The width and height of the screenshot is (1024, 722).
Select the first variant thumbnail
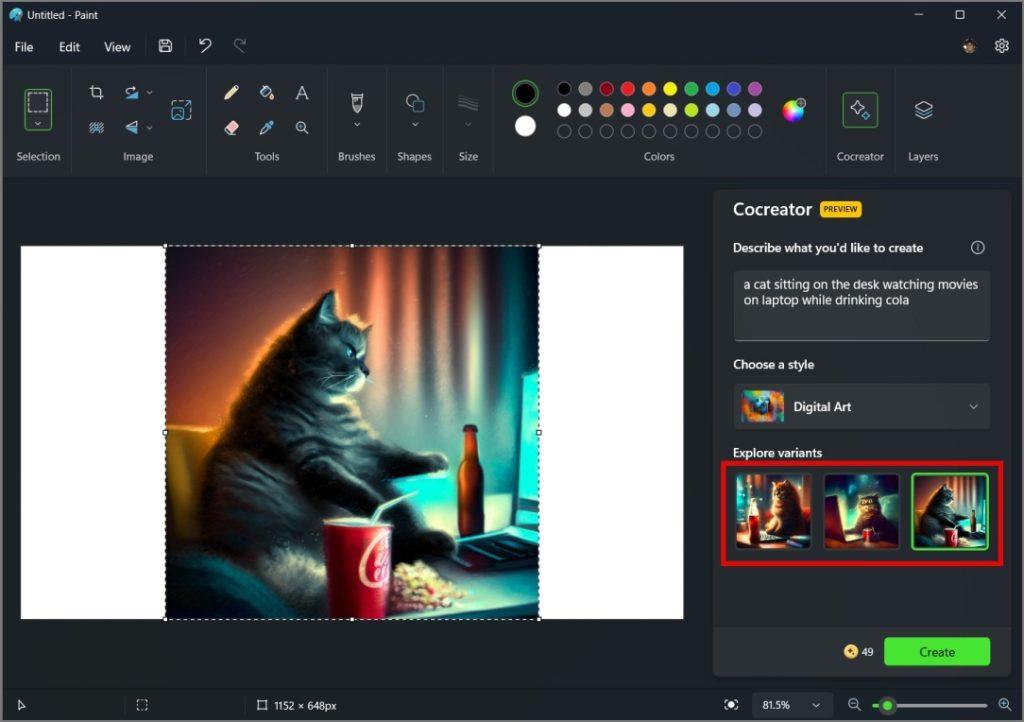[773, 511]
